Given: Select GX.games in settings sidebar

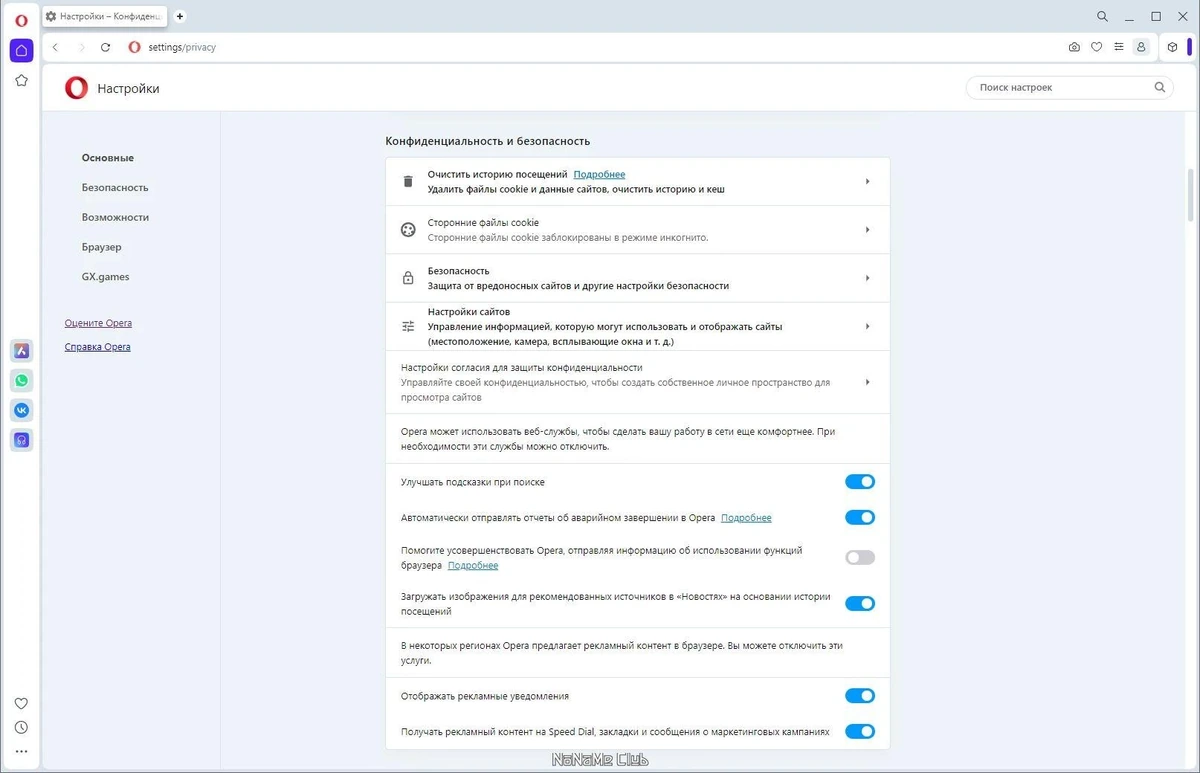Looking at the screenshot, I should [x=106, y=277].
